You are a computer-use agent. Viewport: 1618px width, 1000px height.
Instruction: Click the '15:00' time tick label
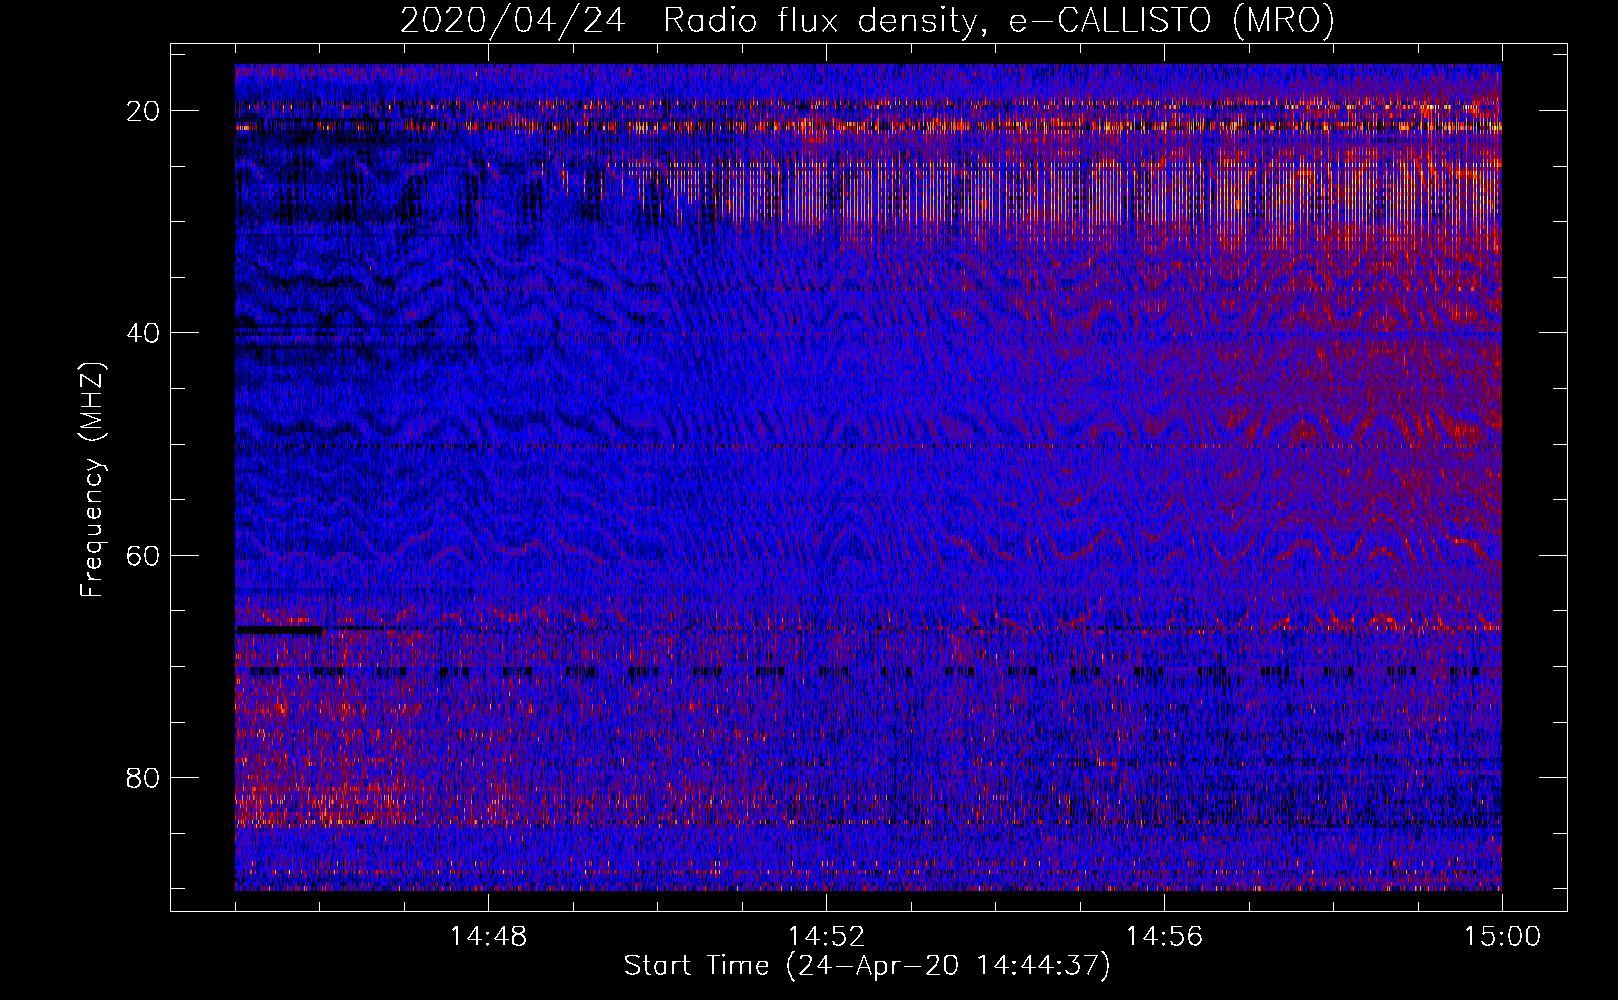tap(1502, 937)
